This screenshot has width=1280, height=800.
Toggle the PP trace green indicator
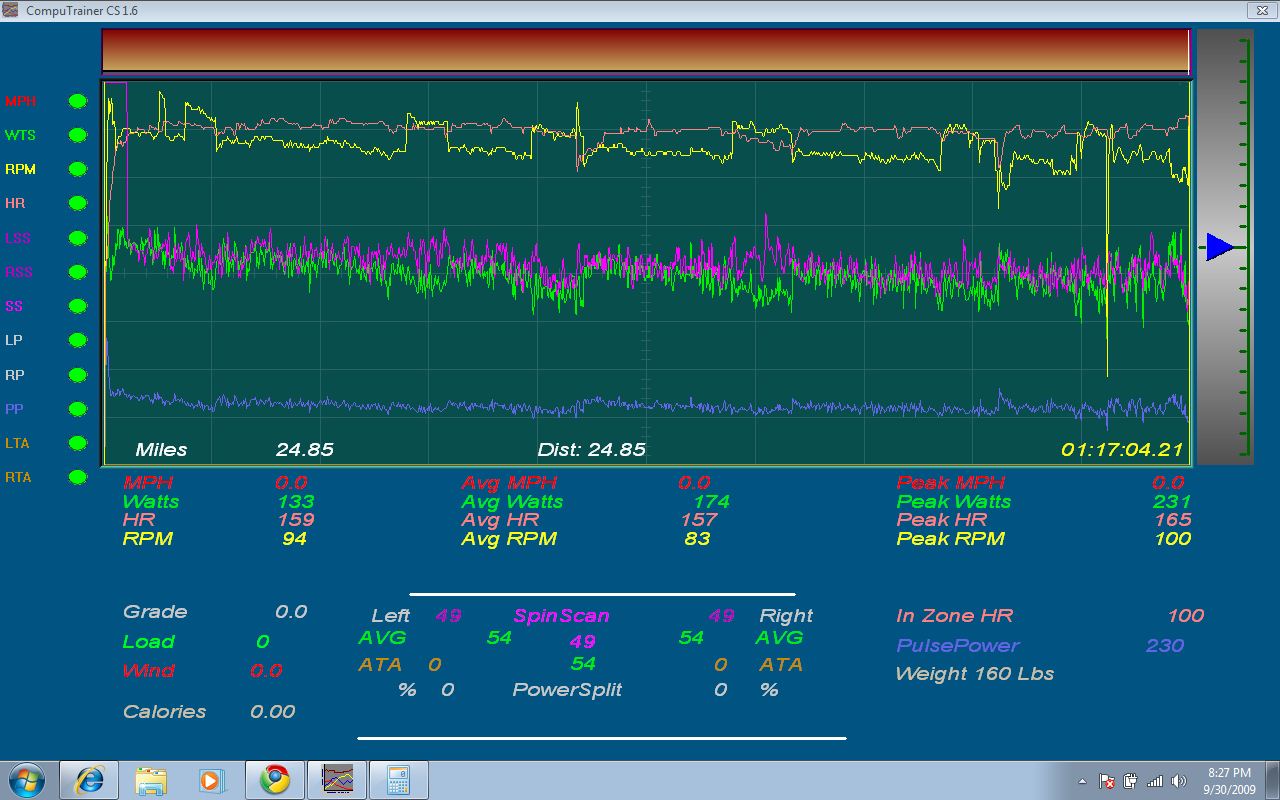point(77,409)
